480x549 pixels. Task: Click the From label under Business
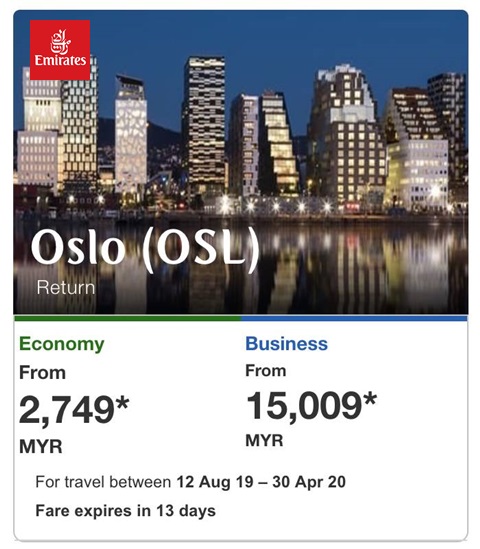coord(266,370)
